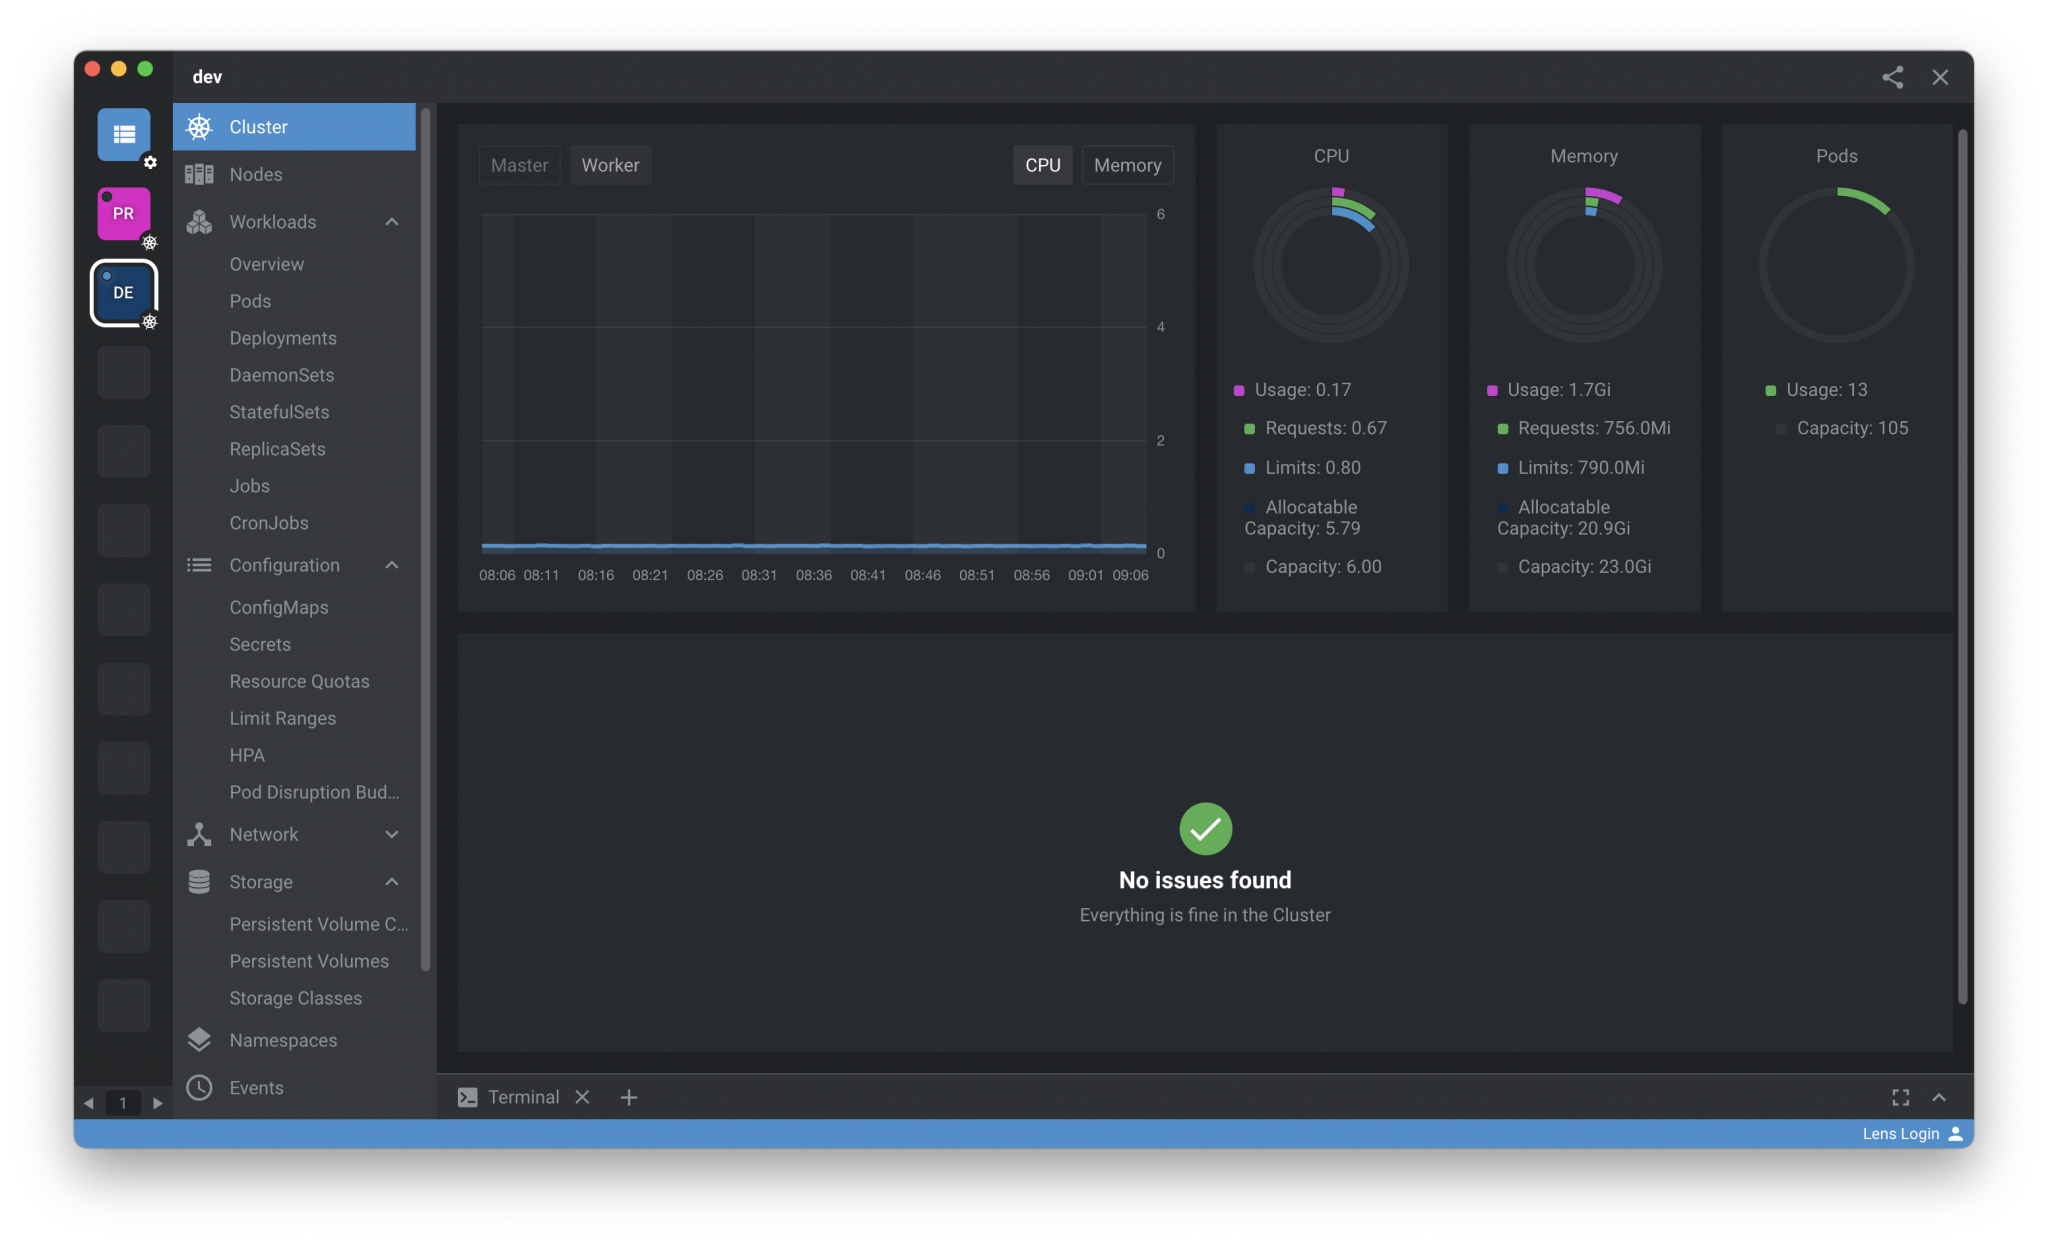
Task: Open Events via the clock icon
Action: (199, 1088)
